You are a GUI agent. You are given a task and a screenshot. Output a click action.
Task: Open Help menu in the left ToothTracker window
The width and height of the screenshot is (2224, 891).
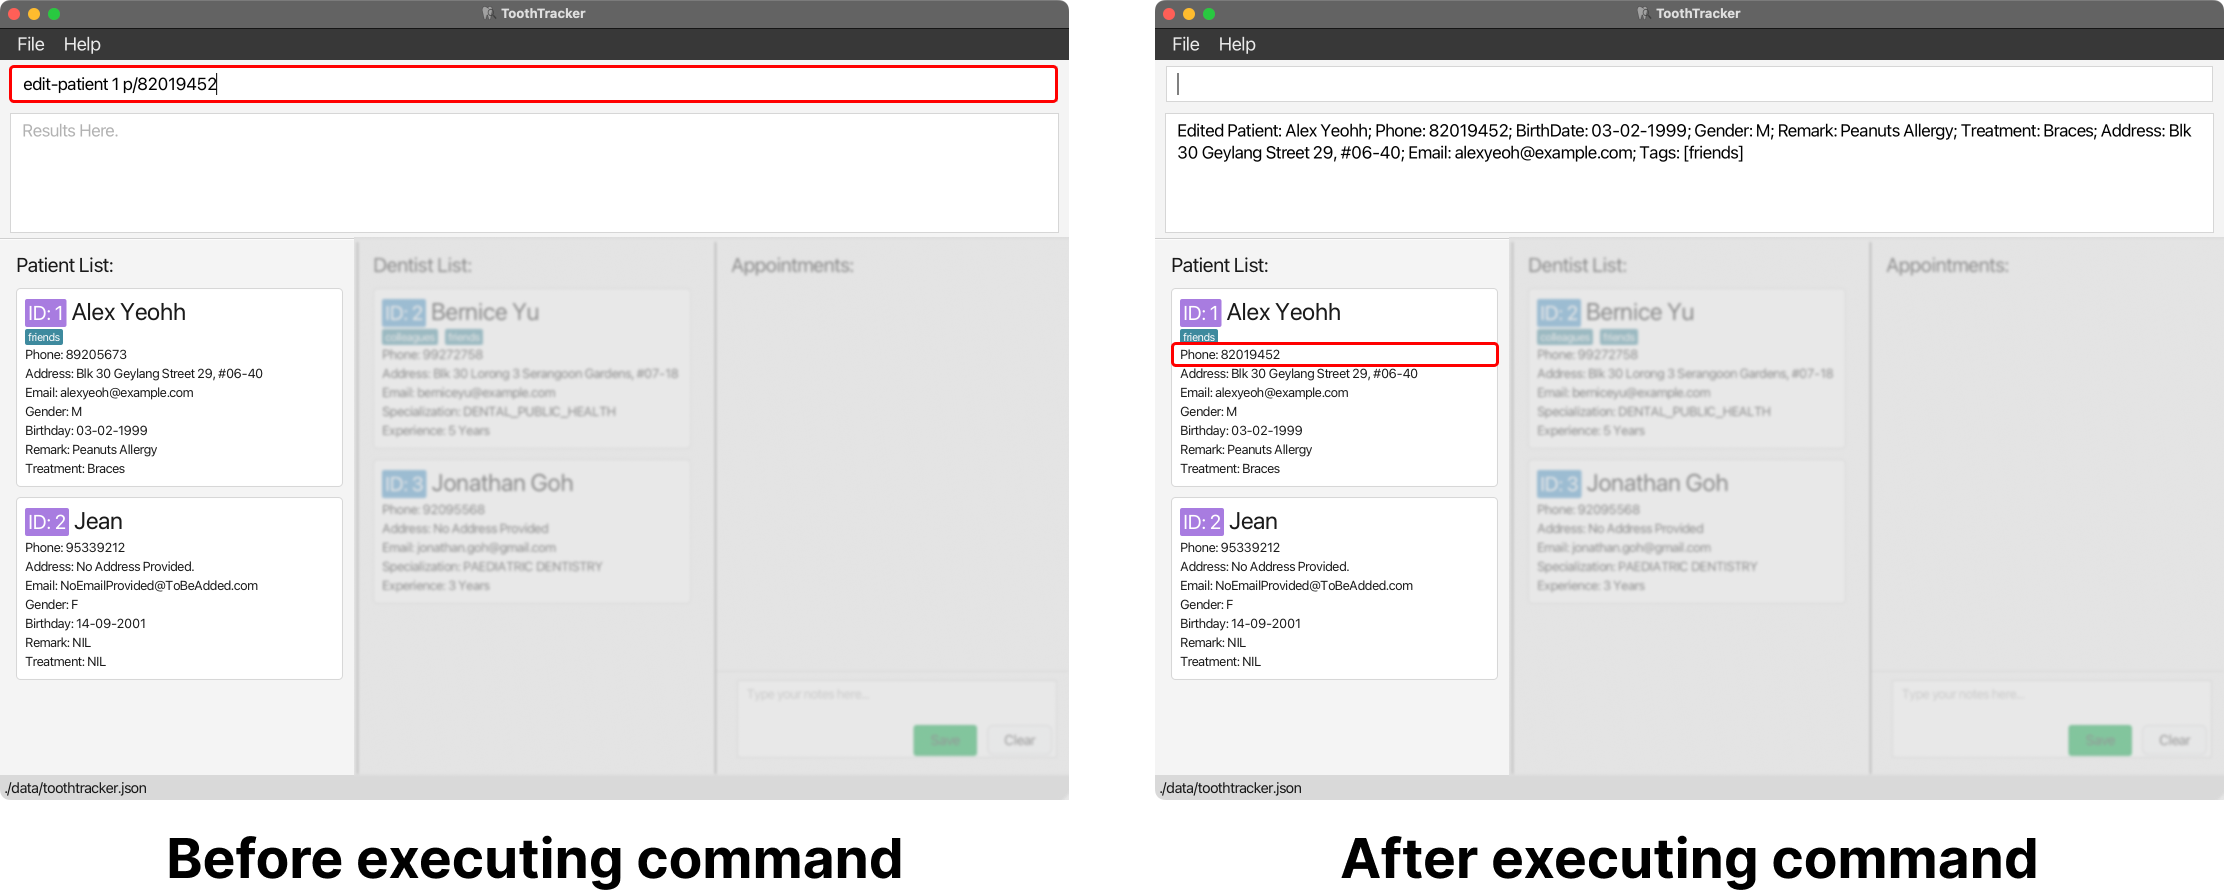pos(82,44)
